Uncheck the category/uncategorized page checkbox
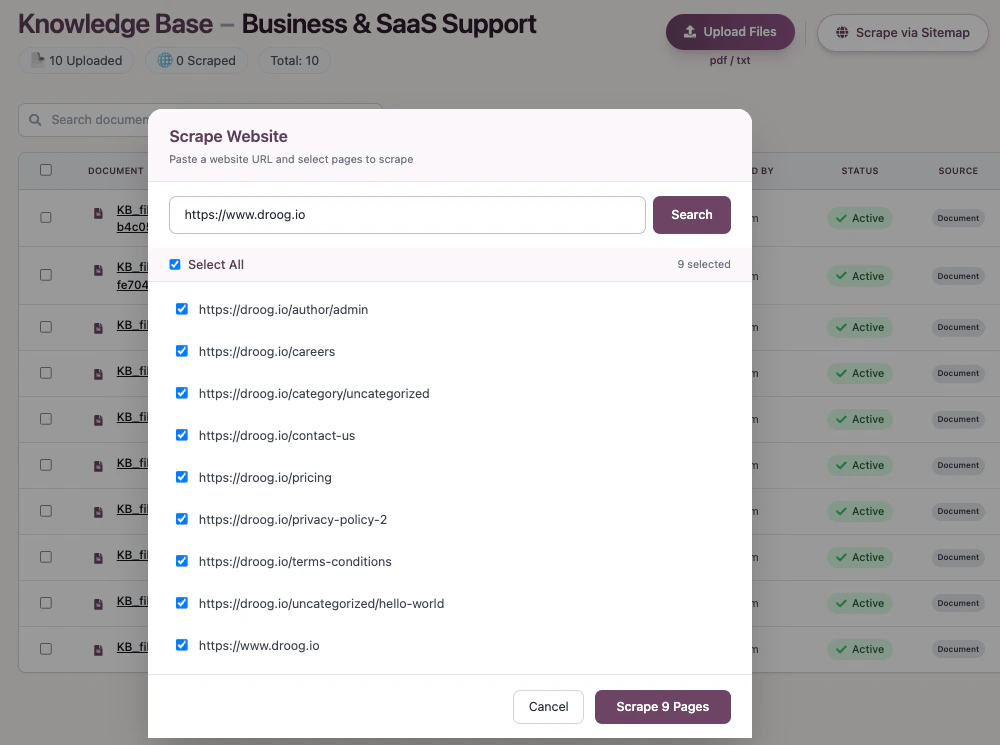The image size is (1000, 745). [182, 394]
